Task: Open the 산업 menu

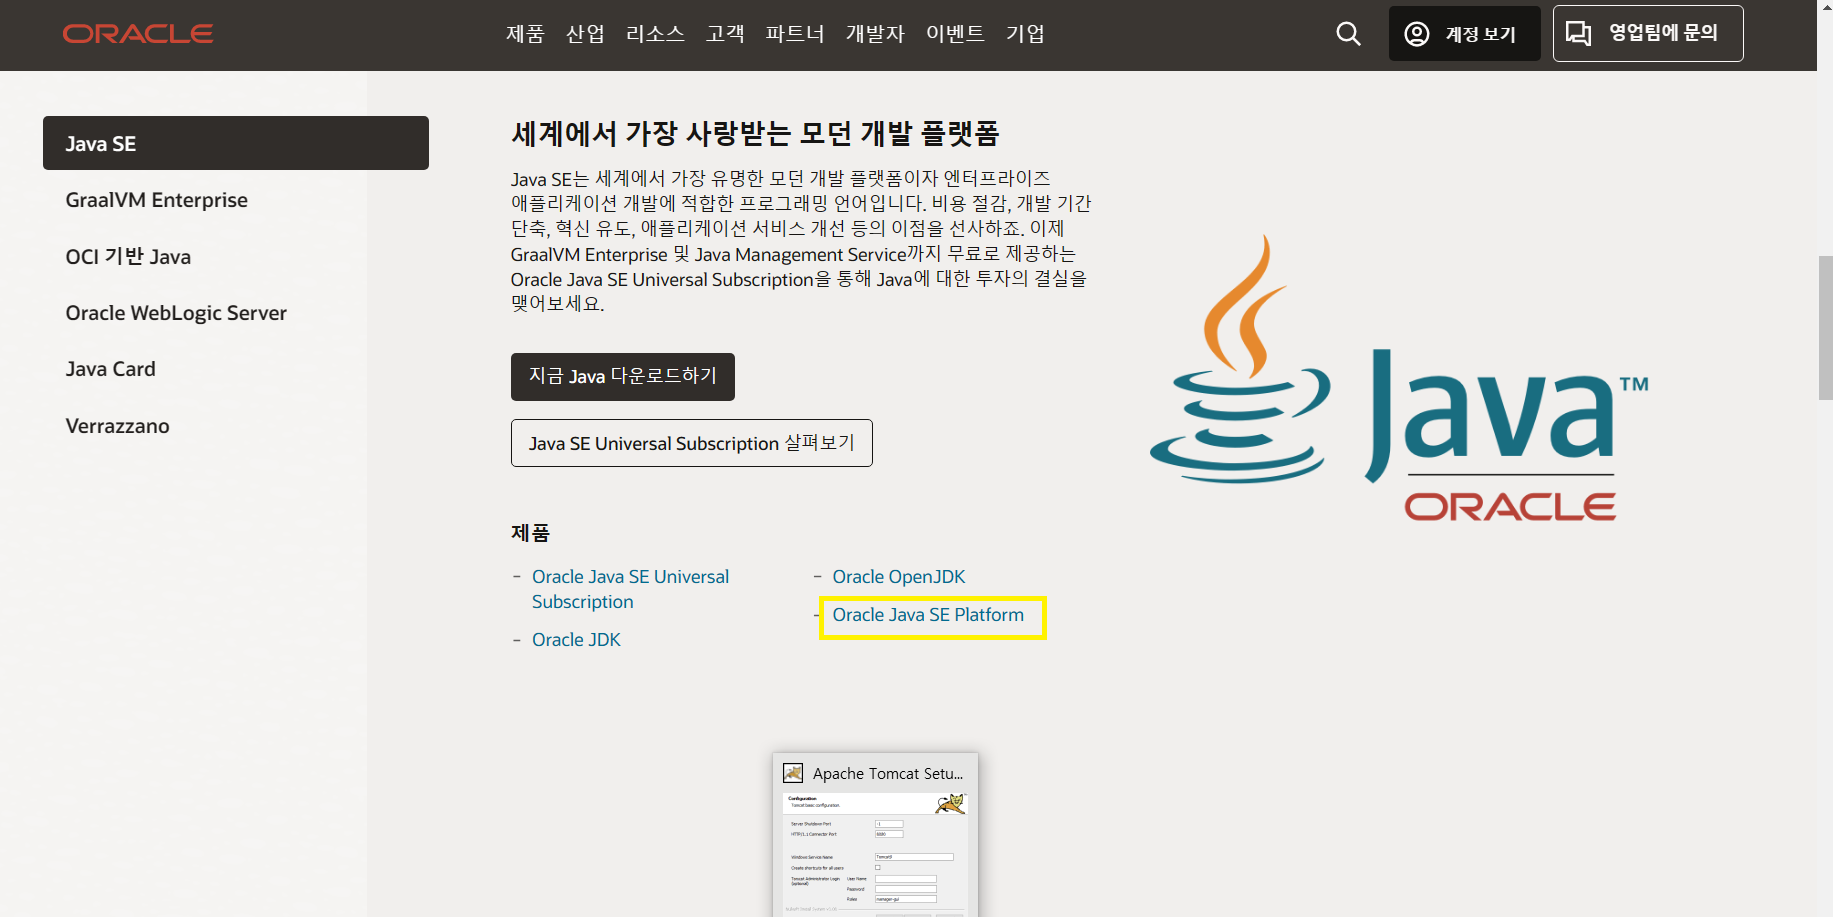Action: click(x=585, y=34)
